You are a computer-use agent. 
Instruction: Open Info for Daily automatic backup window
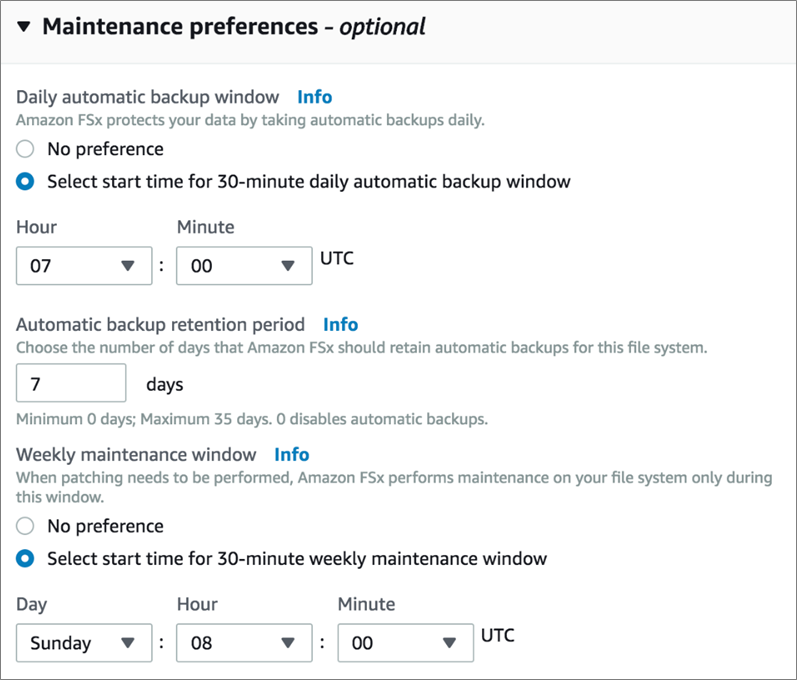click(314, 97)
